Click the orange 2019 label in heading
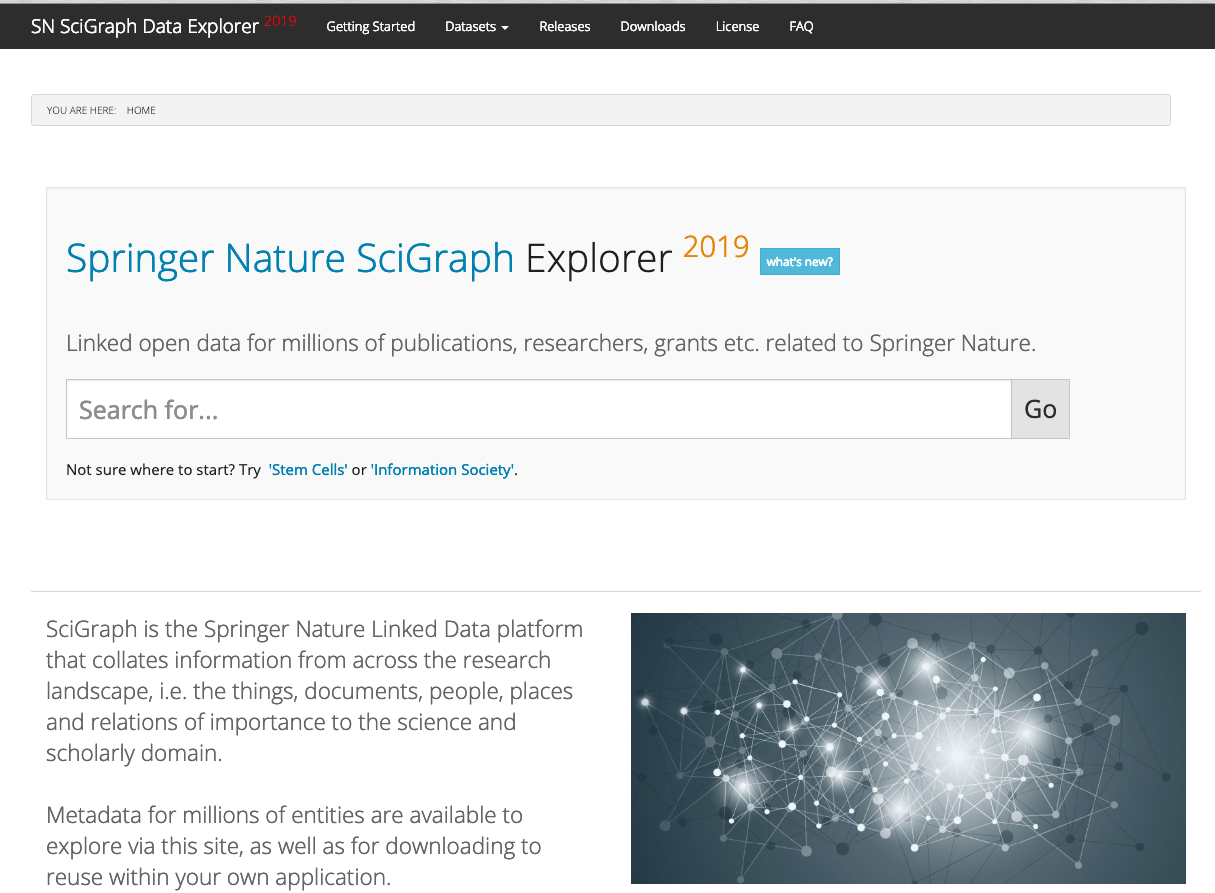The image size is (1215, 893). pos(716,246)
